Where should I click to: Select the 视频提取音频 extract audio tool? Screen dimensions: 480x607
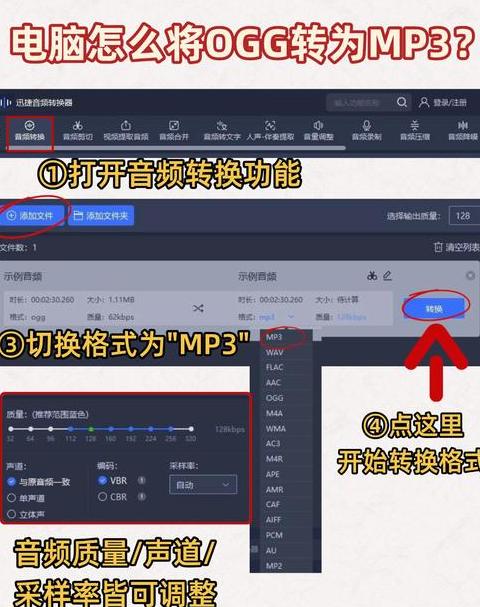click(126, 130)
